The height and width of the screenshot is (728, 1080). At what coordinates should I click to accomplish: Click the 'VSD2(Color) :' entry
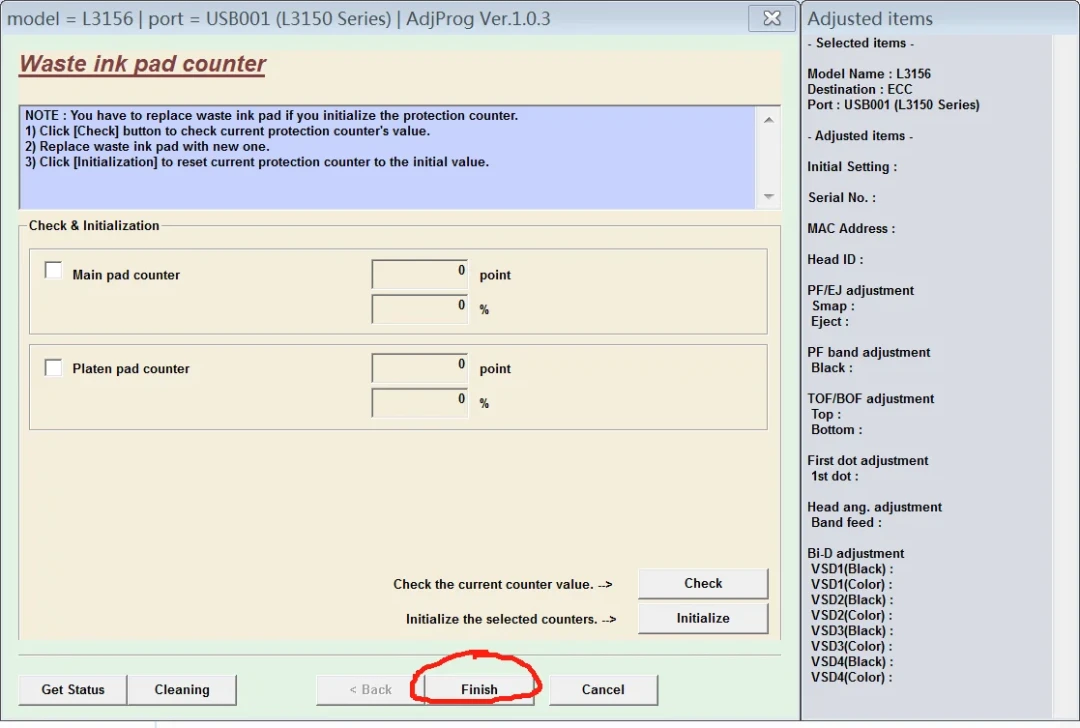[851, 616]
